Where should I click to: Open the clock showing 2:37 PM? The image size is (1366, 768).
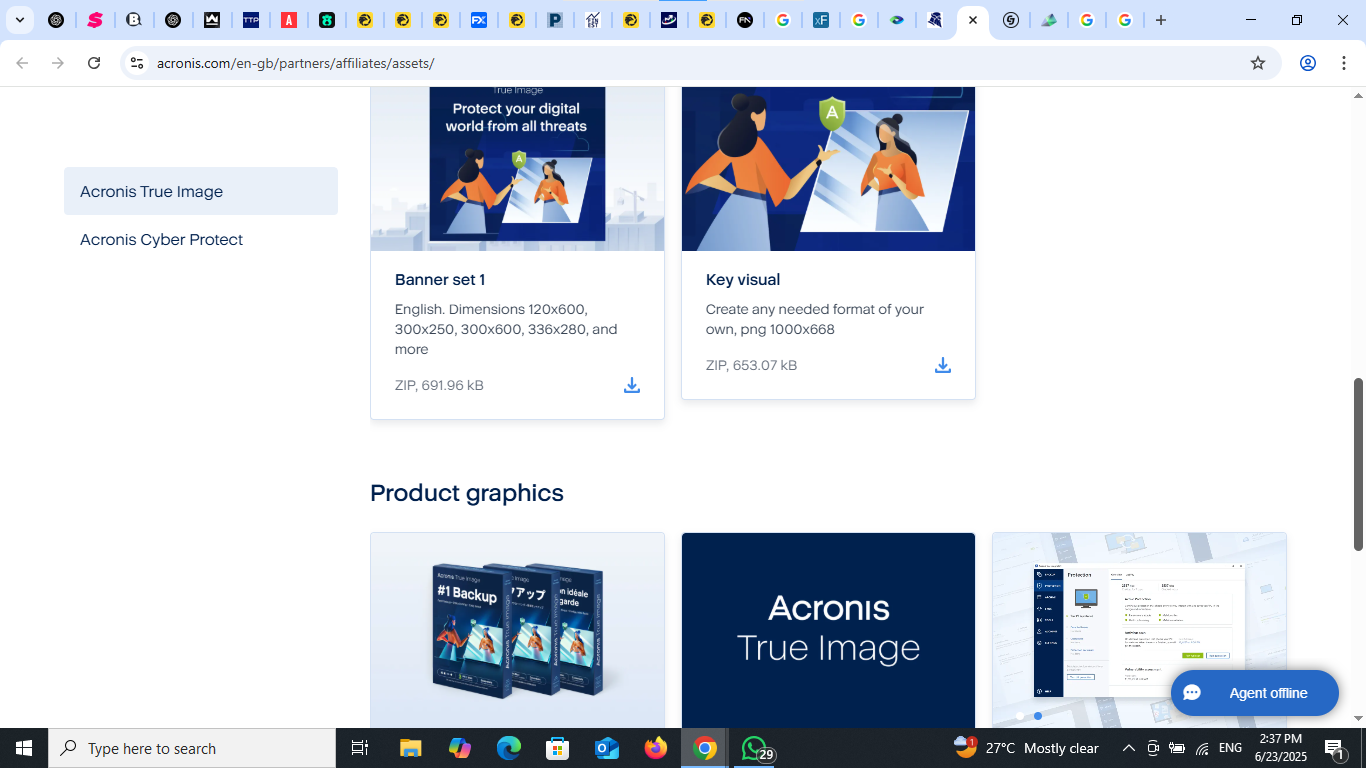(x=1281, y=748)
